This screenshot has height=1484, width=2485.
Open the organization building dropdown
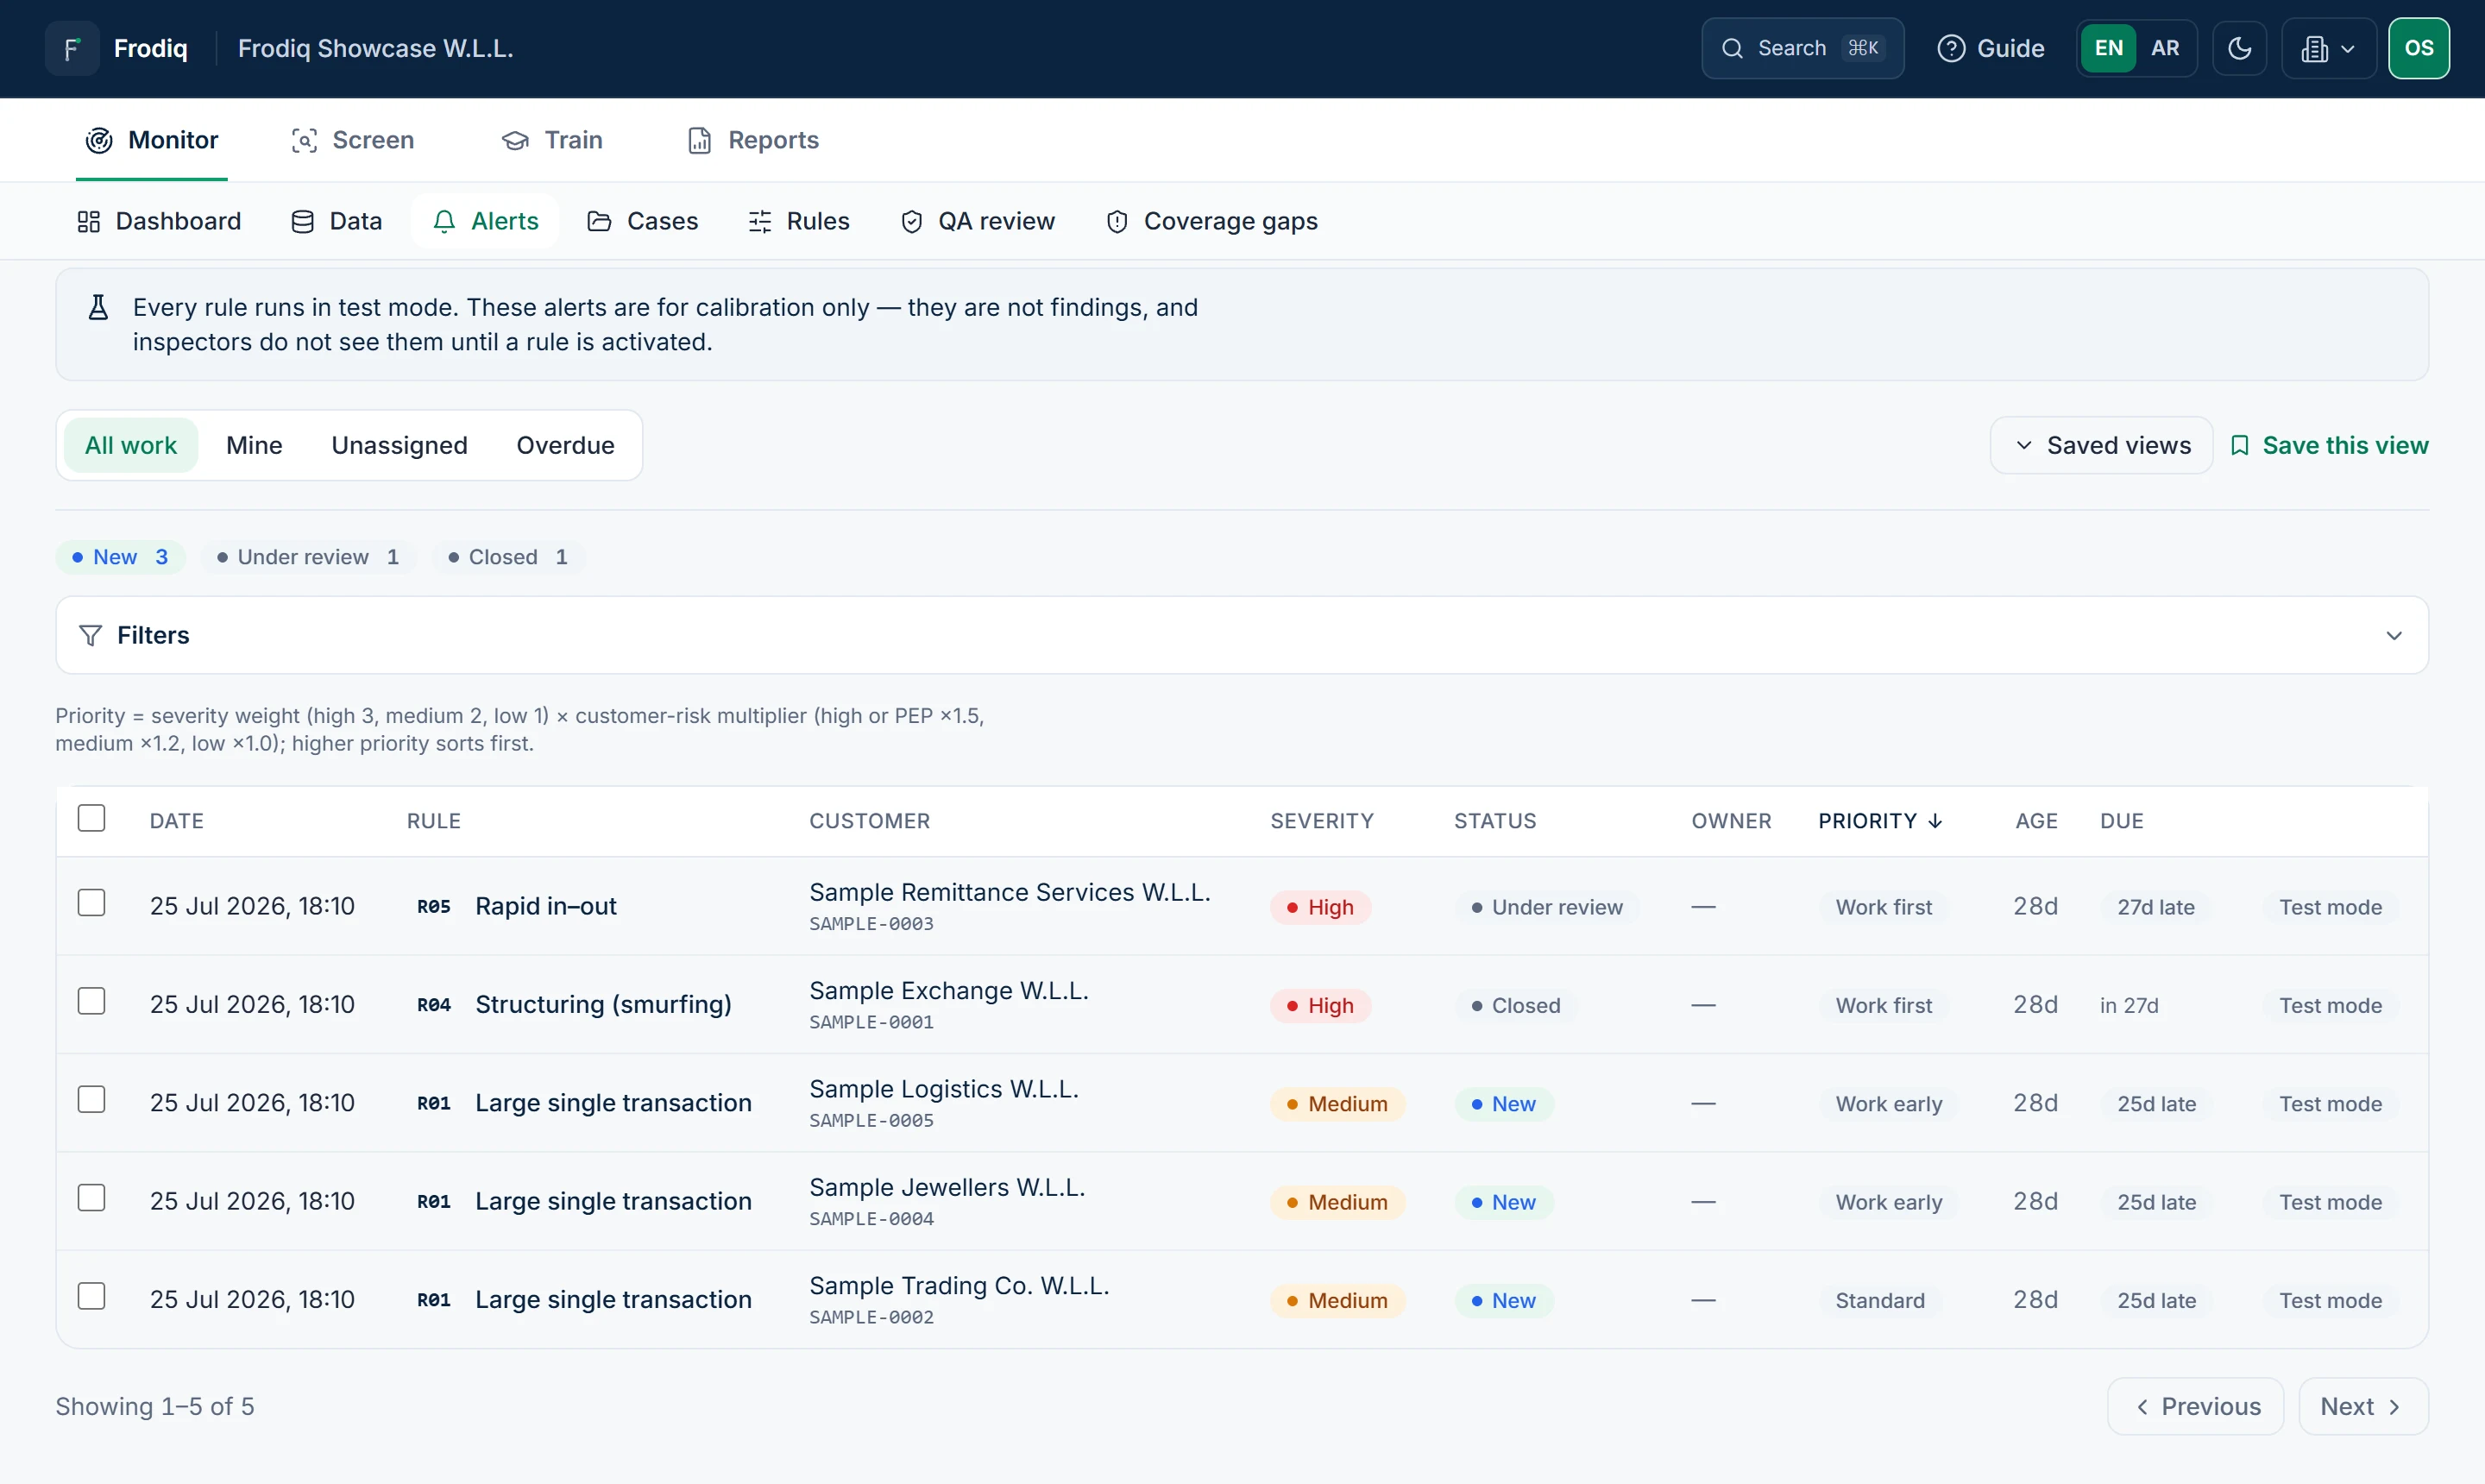2328,48
